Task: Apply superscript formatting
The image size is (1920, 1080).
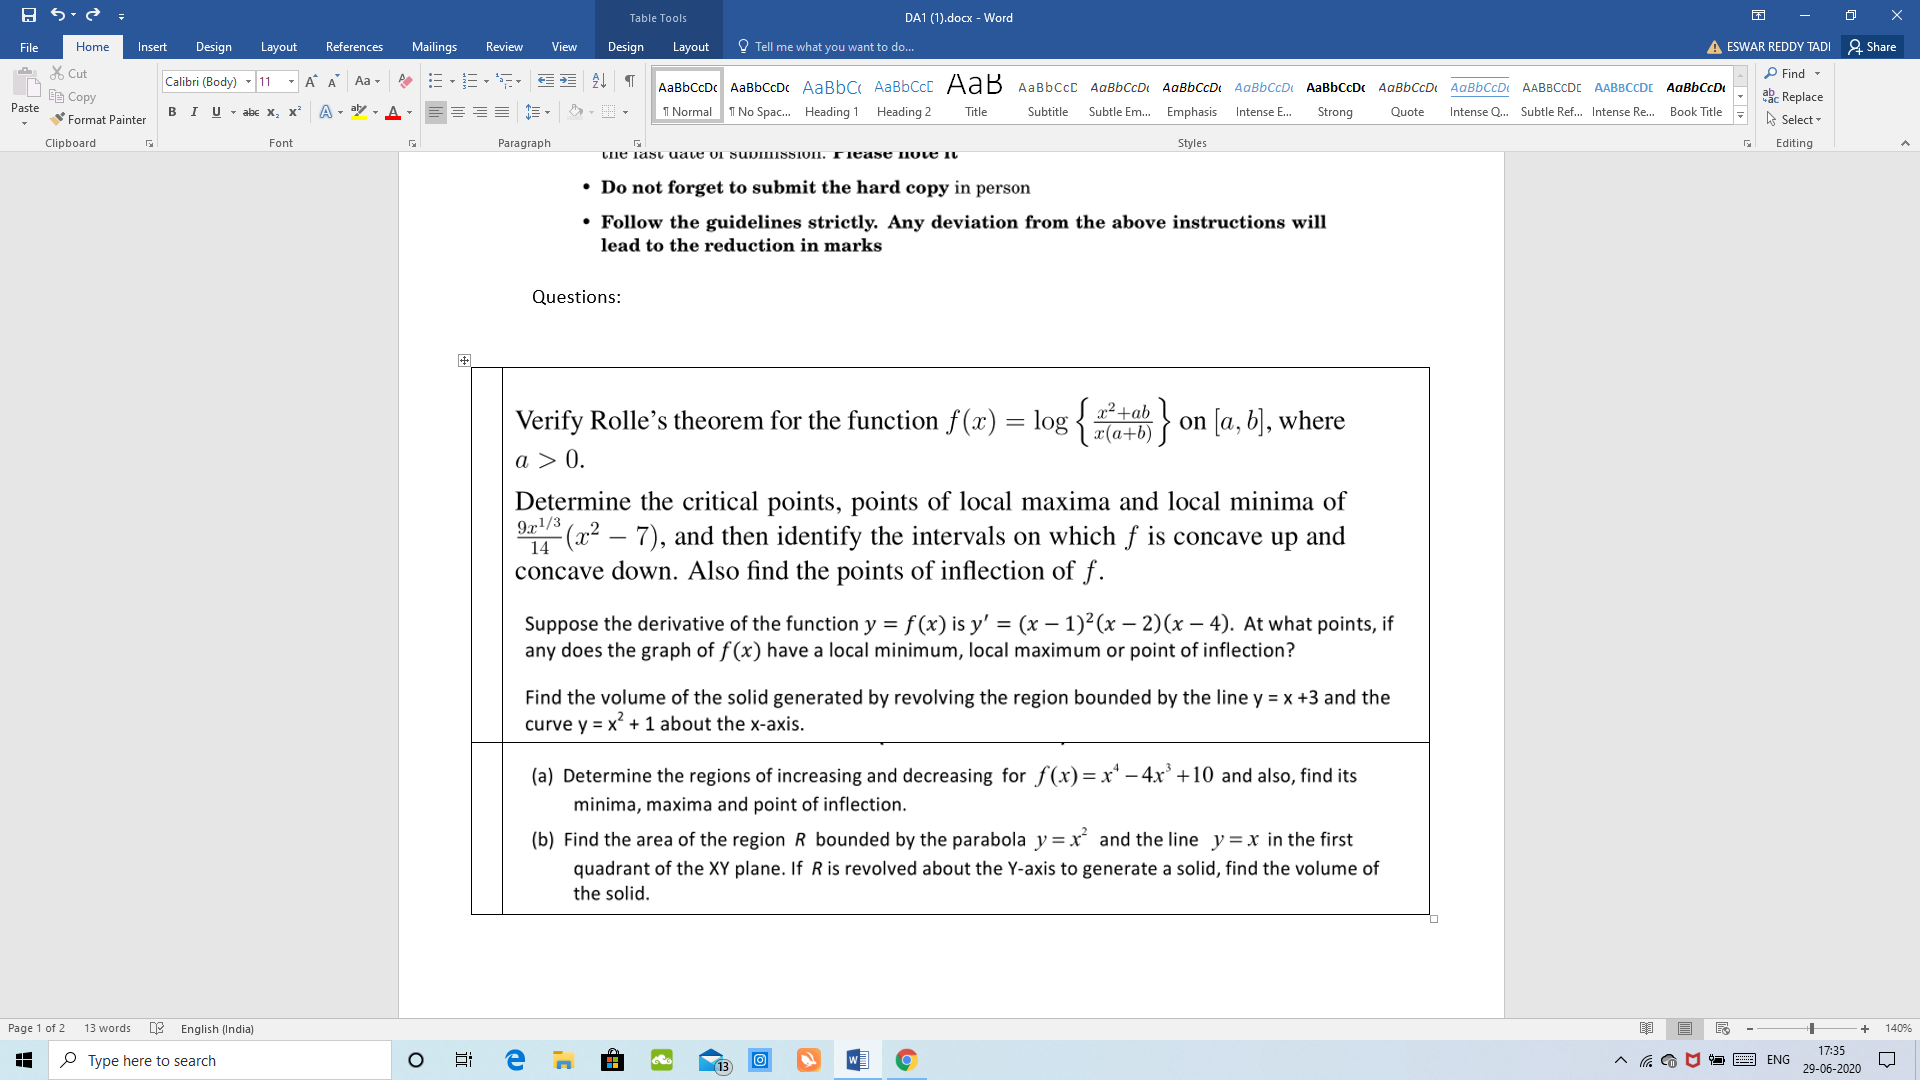Action: (293, 112)
